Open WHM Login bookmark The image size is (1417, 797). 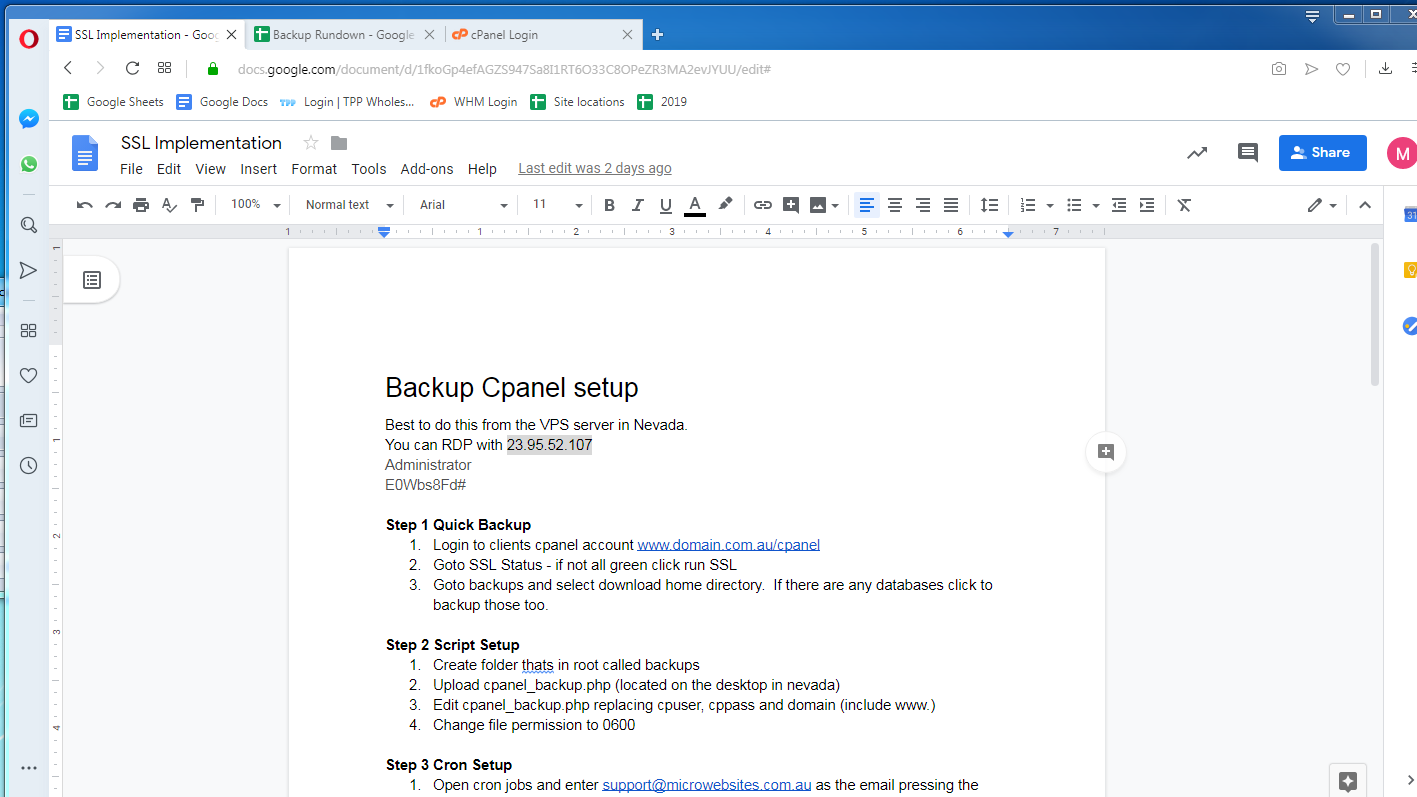[474, 102]
